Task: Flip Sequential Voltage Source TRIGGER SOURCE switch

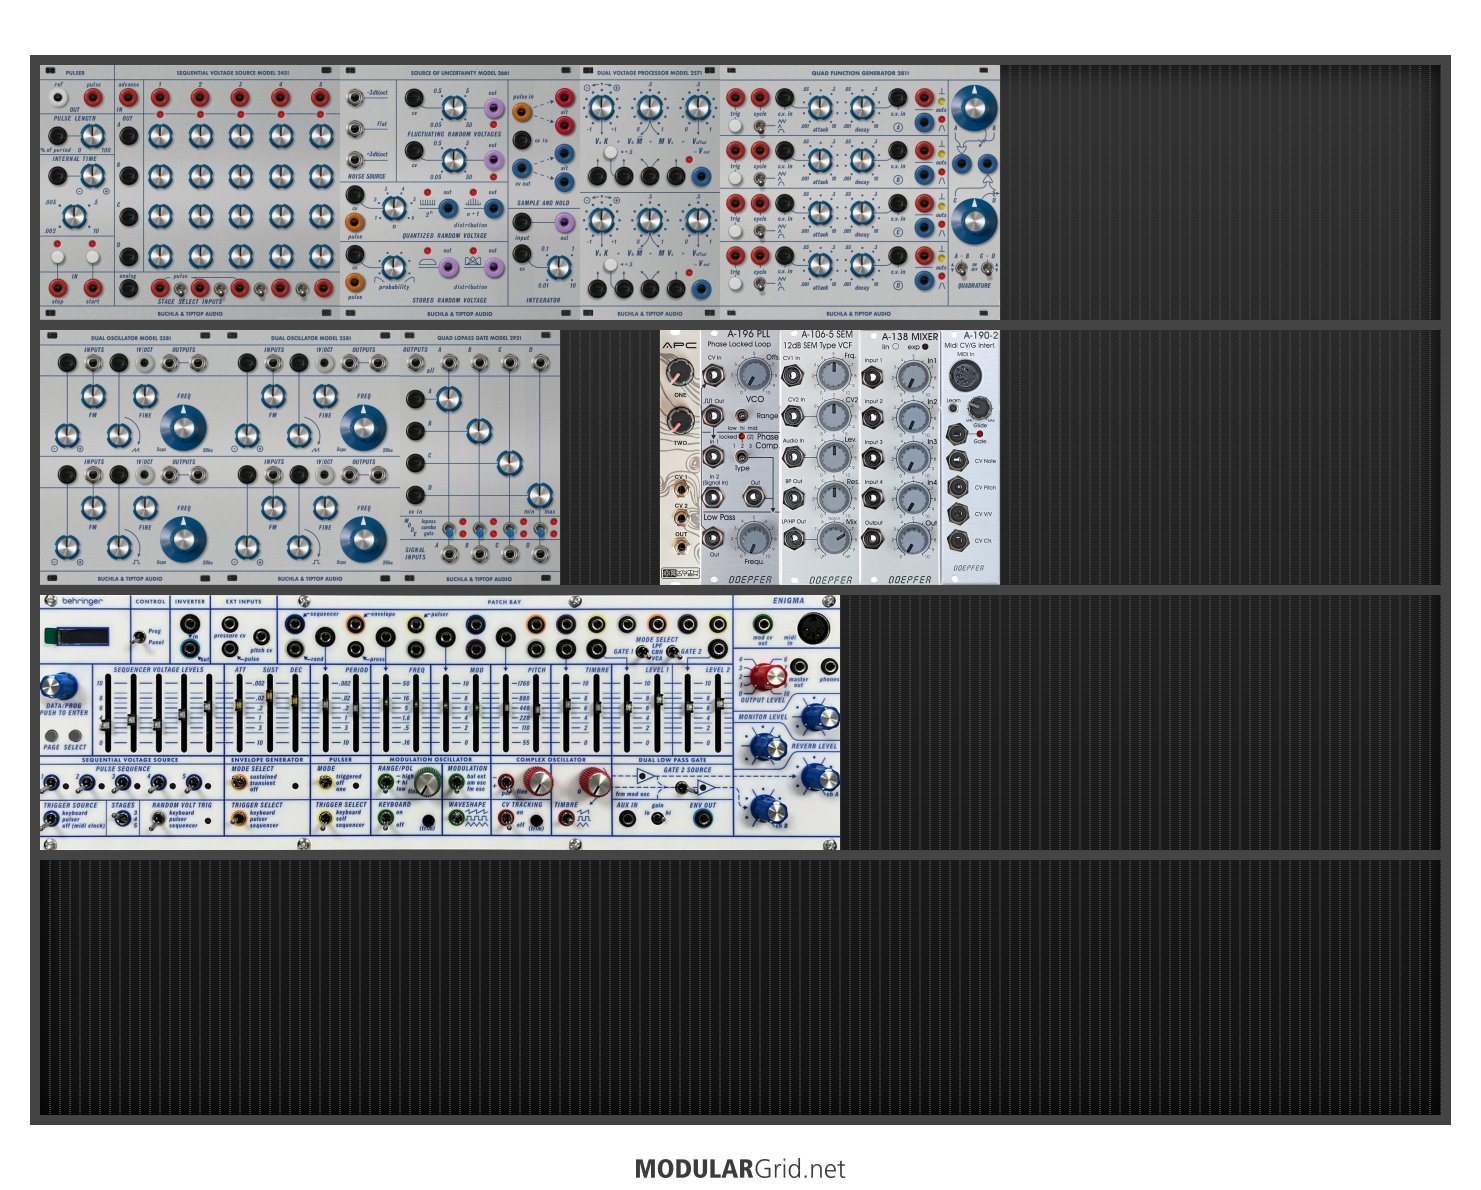Action: (x=50, y=818)
